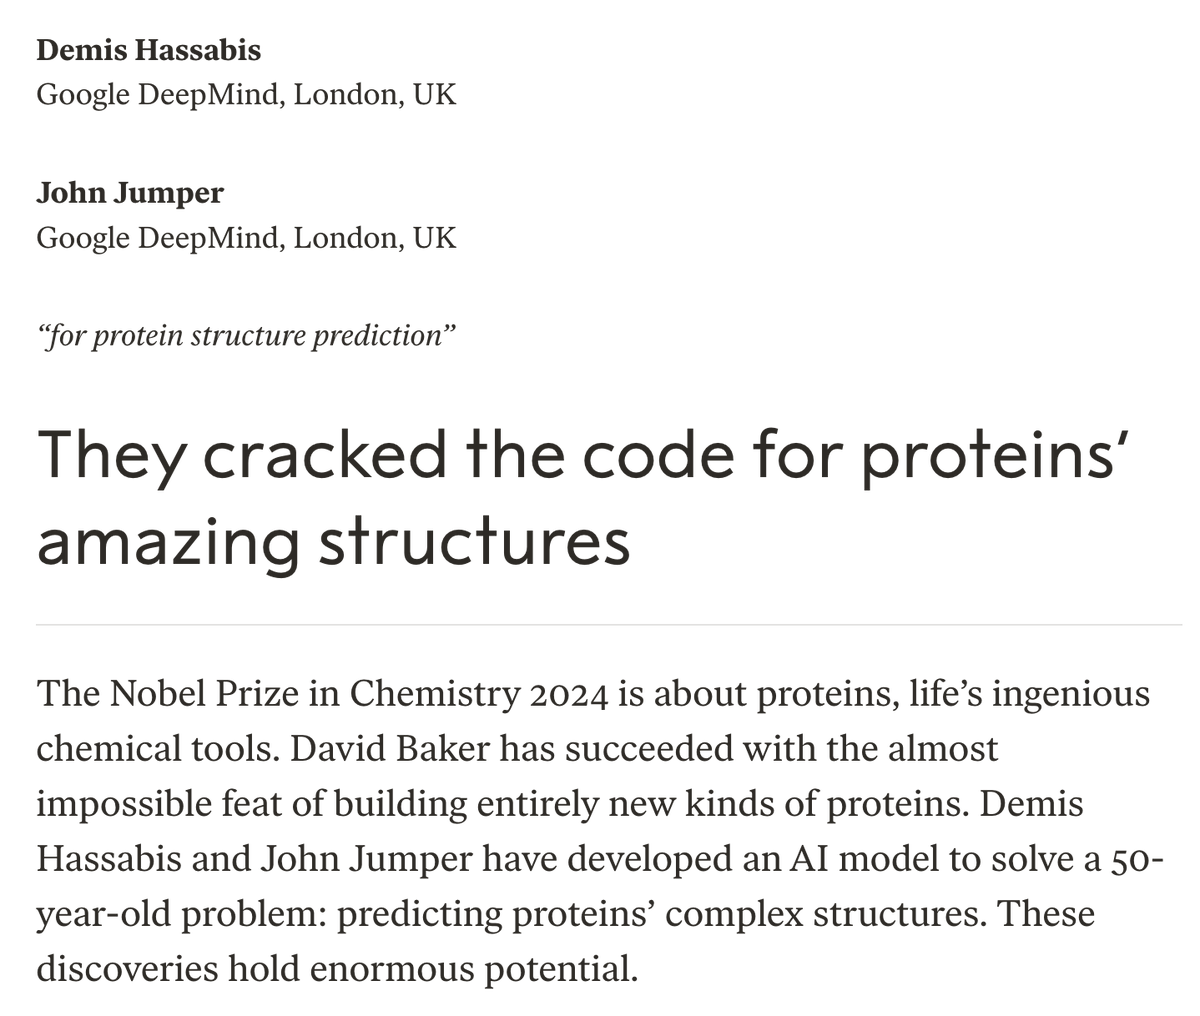Click the bold "Demis Hassabis" name

coord(148,50)
